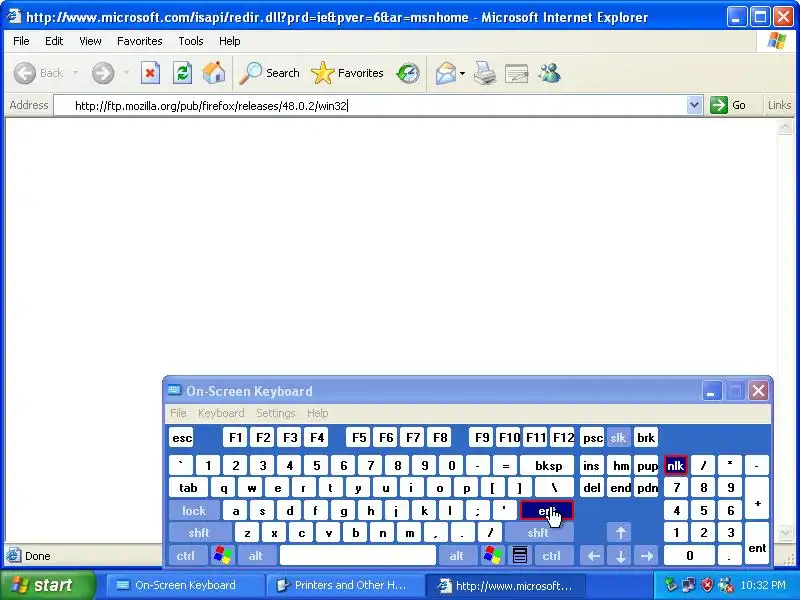Viewport: 800px width, 600px height.
Task: Click the left Windows logo key on keyboard
Action: [223, 555]
